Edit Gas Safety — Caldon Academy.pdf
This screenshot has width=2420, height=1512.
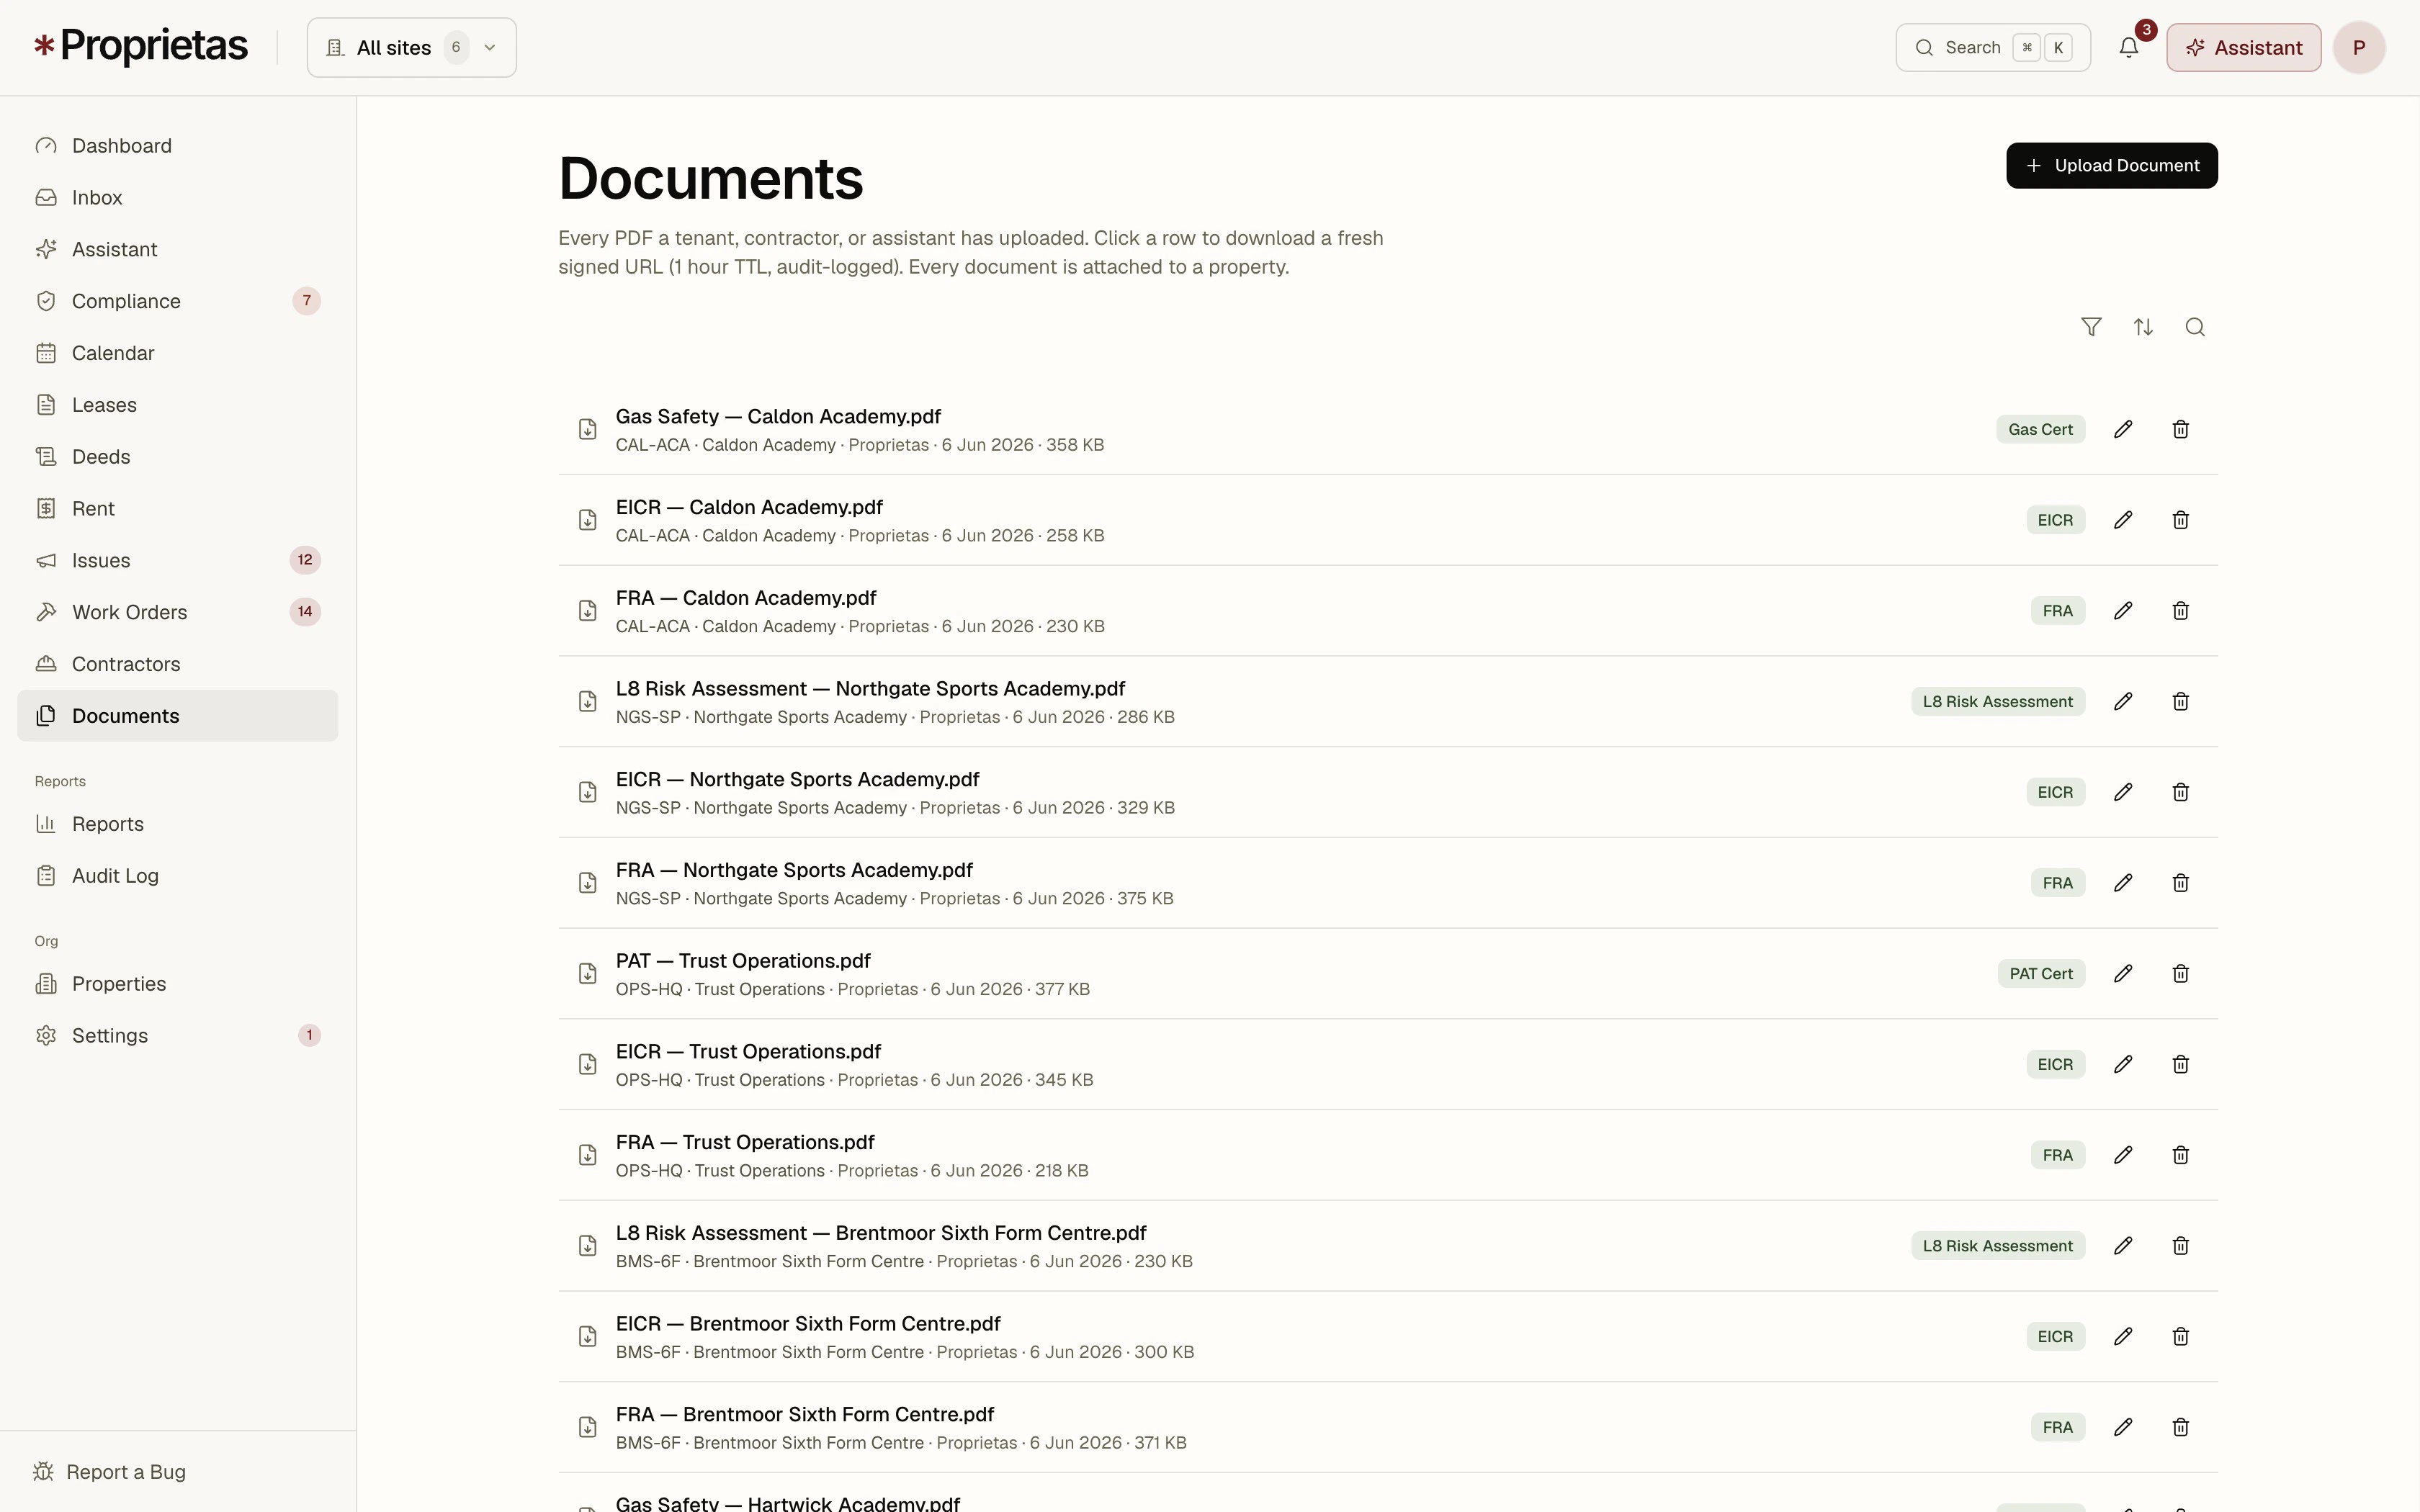point(2123,429)
